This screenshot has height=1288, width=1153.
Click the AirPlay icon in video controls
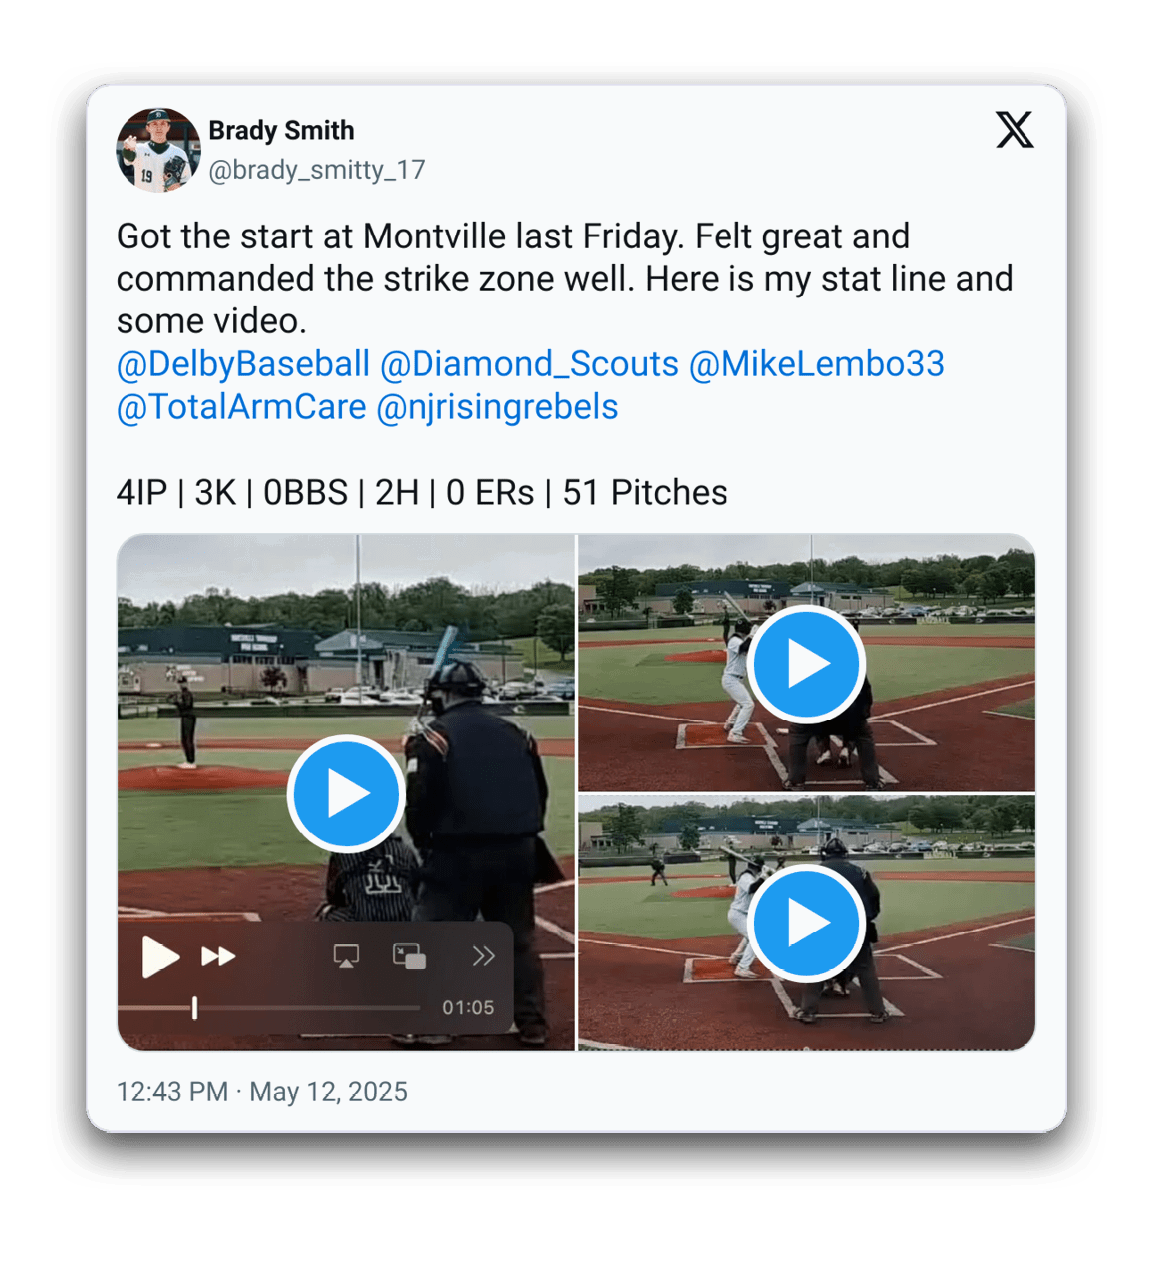pos(346,957)
